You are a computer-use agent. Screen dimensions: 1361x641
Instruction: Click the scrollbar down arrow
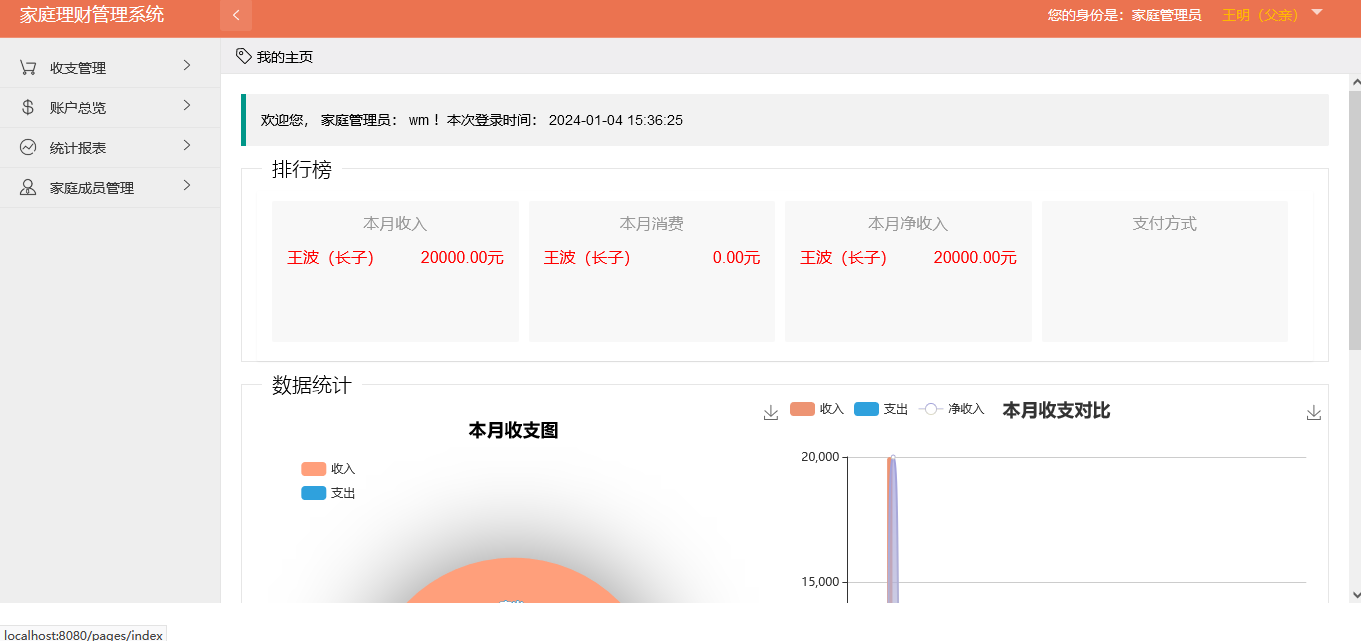click(x=1355, y=594)
